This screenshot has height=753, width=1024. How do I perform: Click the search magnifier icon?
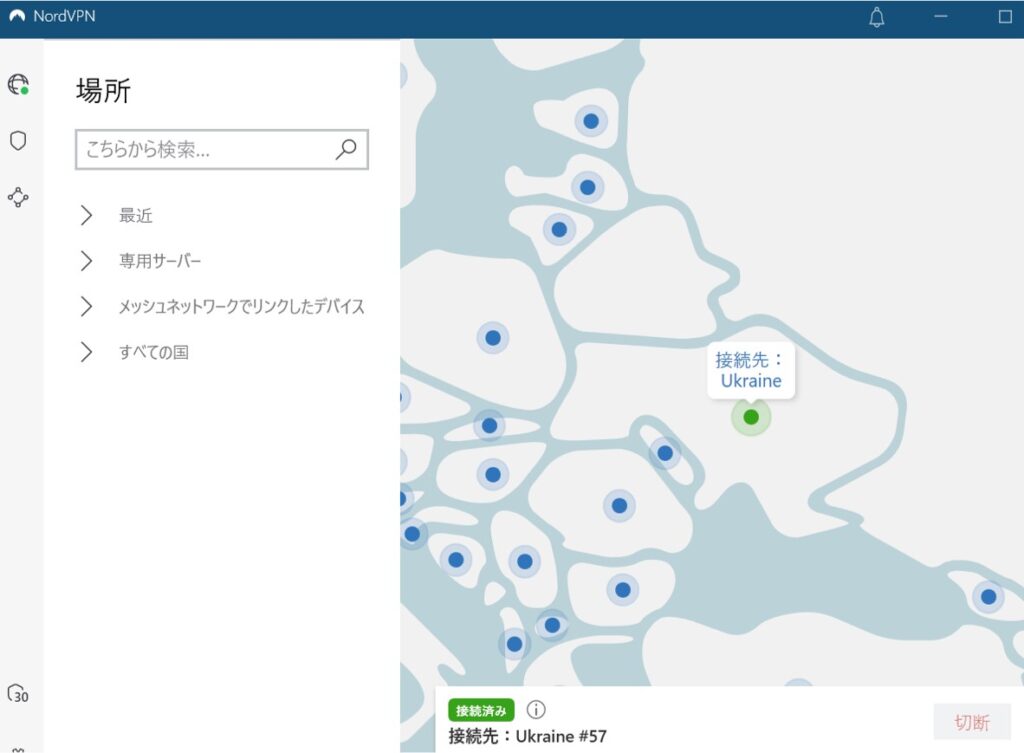pos(345,148)
